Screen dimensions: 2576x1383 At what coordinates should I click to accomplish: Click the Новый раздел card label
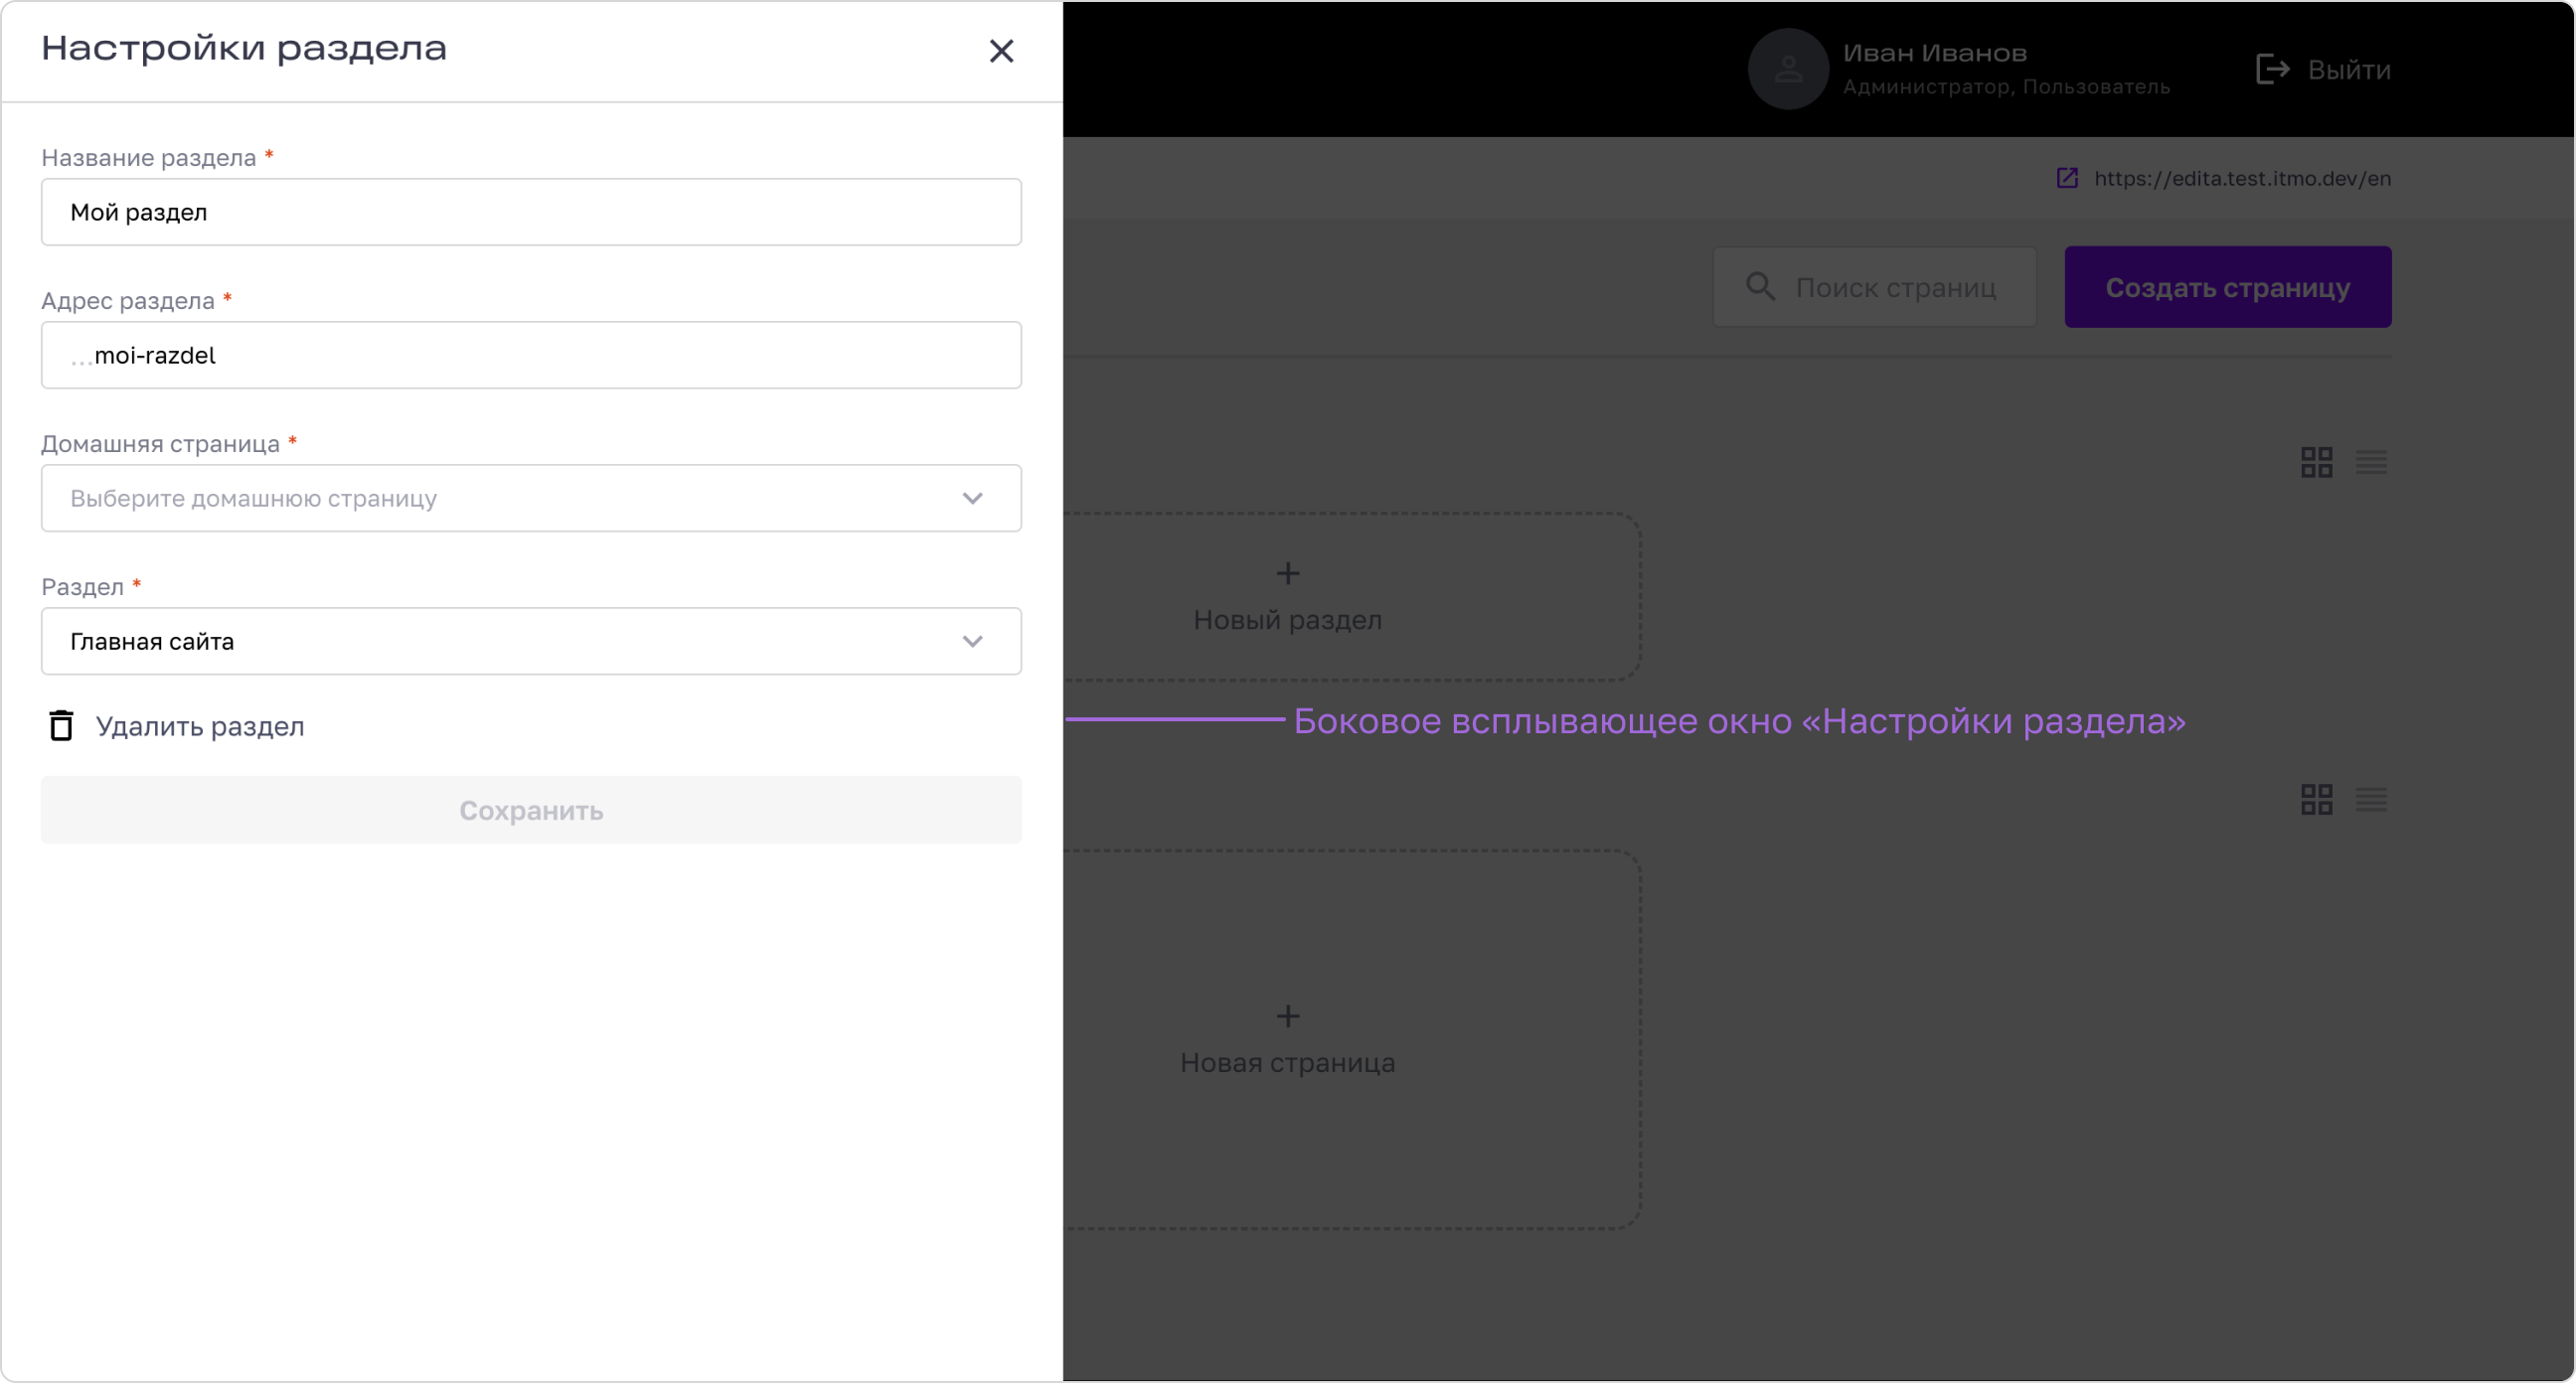[x=1288, y=620]
